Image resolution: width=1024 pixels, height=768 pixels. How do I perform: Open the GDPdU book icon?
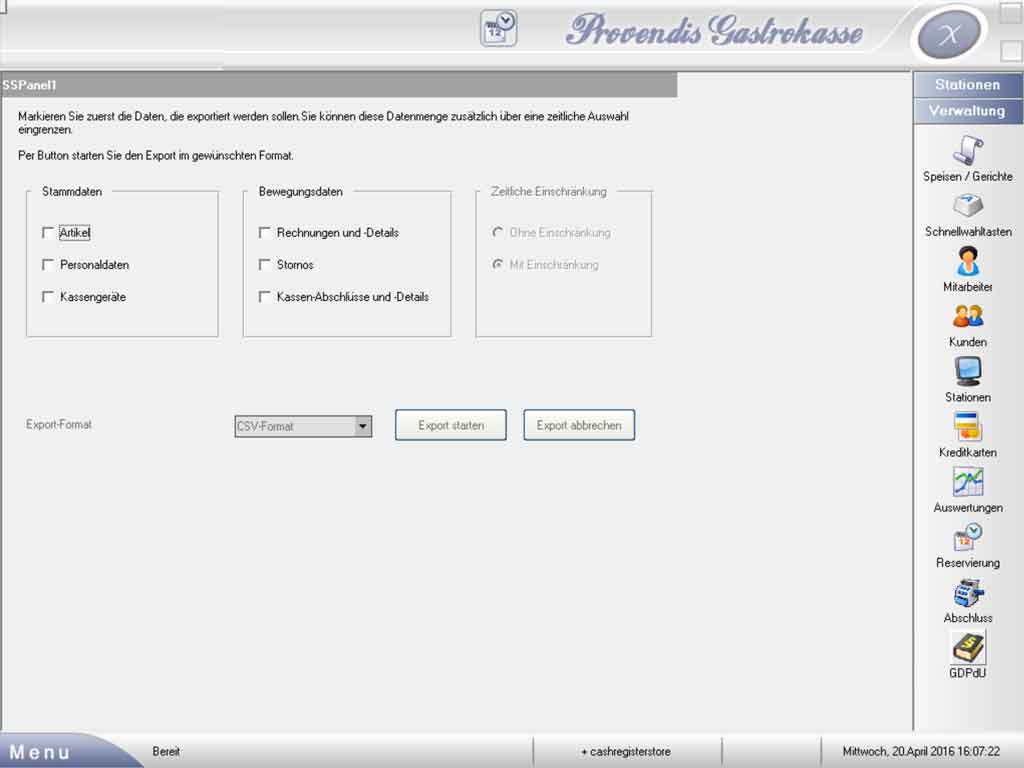pos(968,648)
